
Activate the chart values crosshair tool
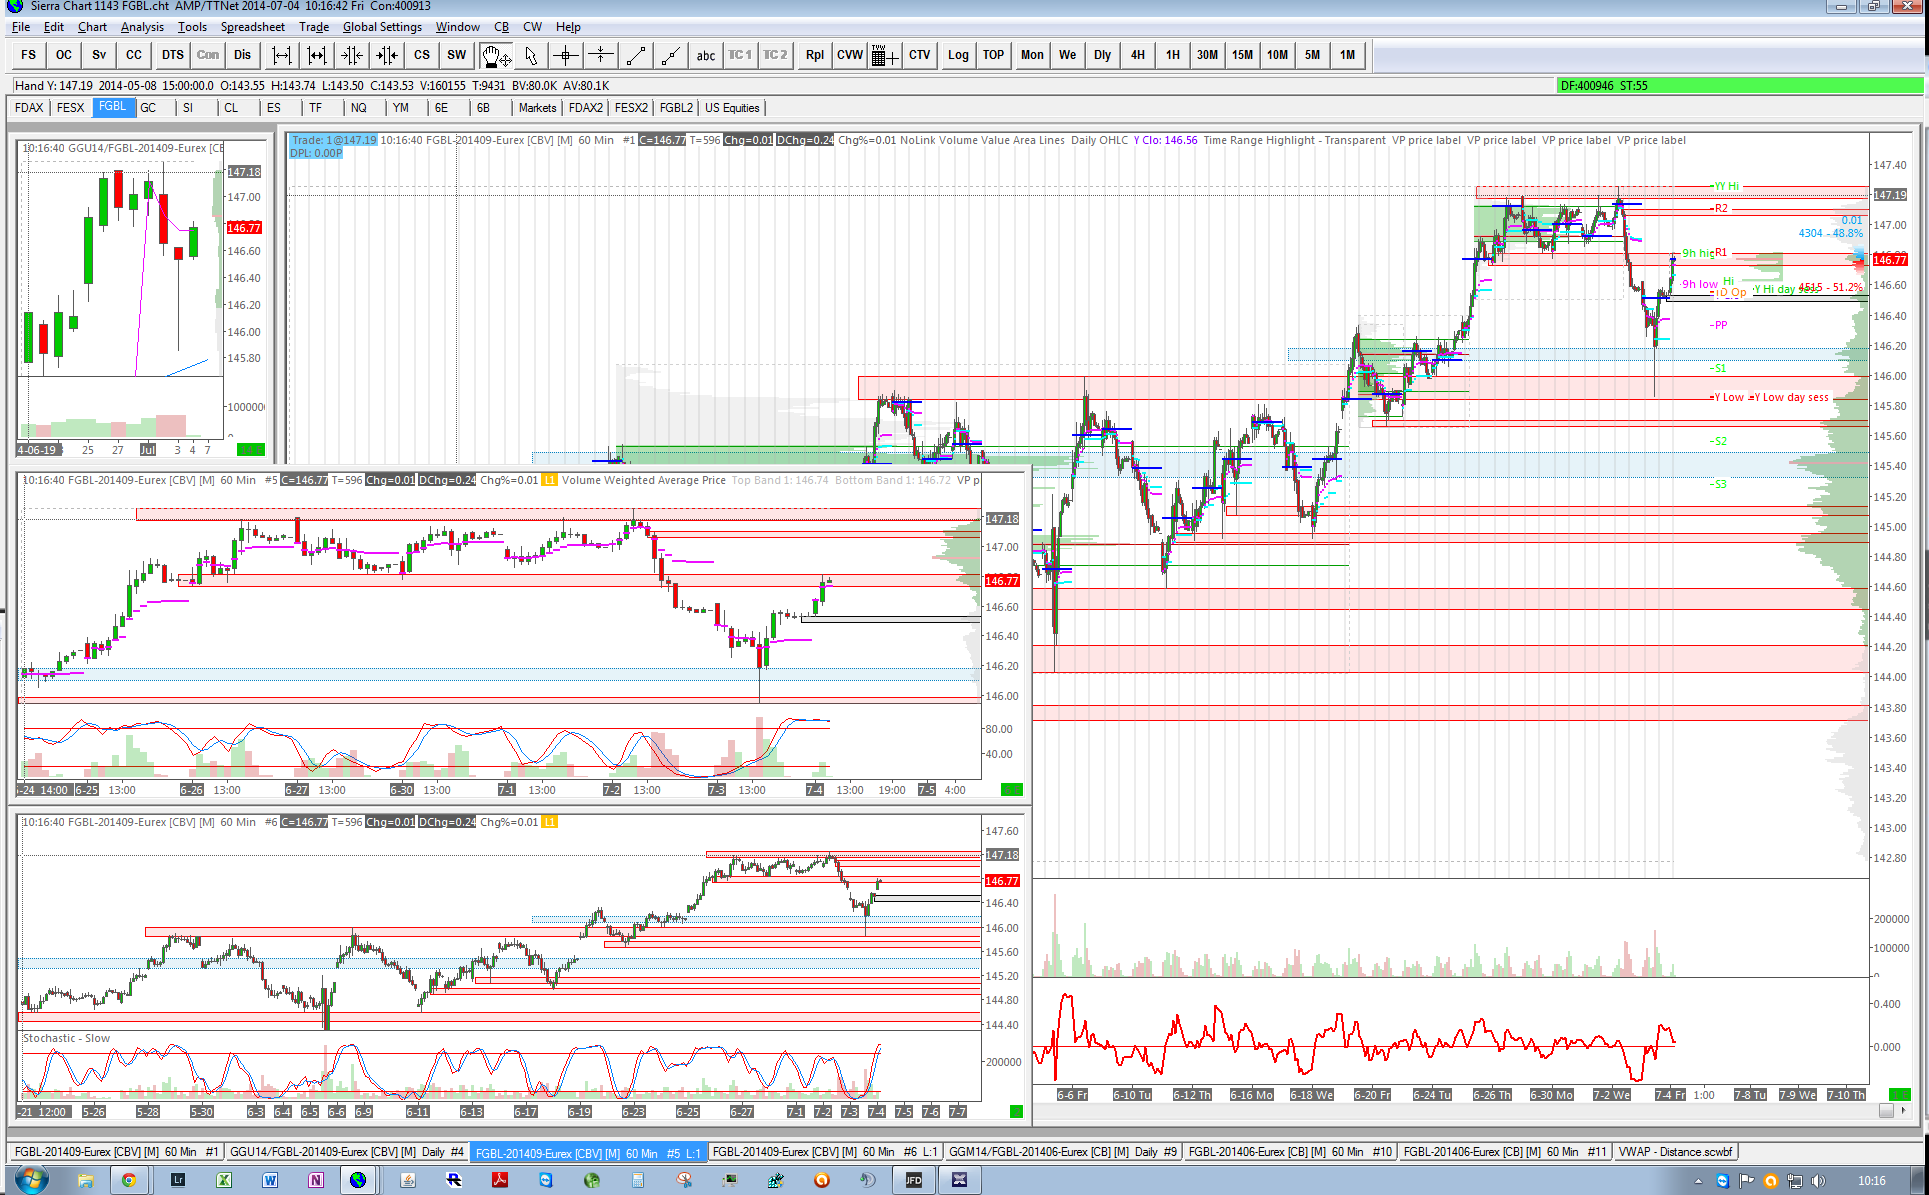pos(566,55)
